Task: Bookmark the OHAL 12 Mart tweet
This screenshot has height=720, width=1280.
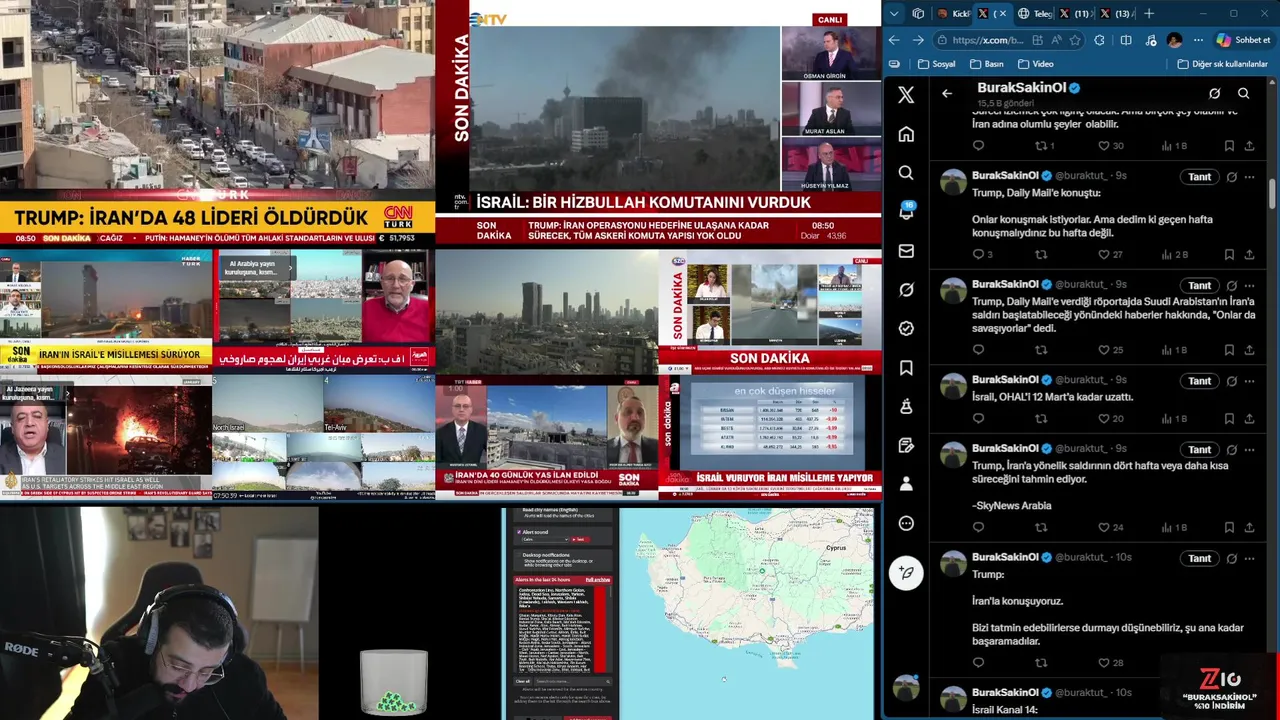Action: point(1229,418)
